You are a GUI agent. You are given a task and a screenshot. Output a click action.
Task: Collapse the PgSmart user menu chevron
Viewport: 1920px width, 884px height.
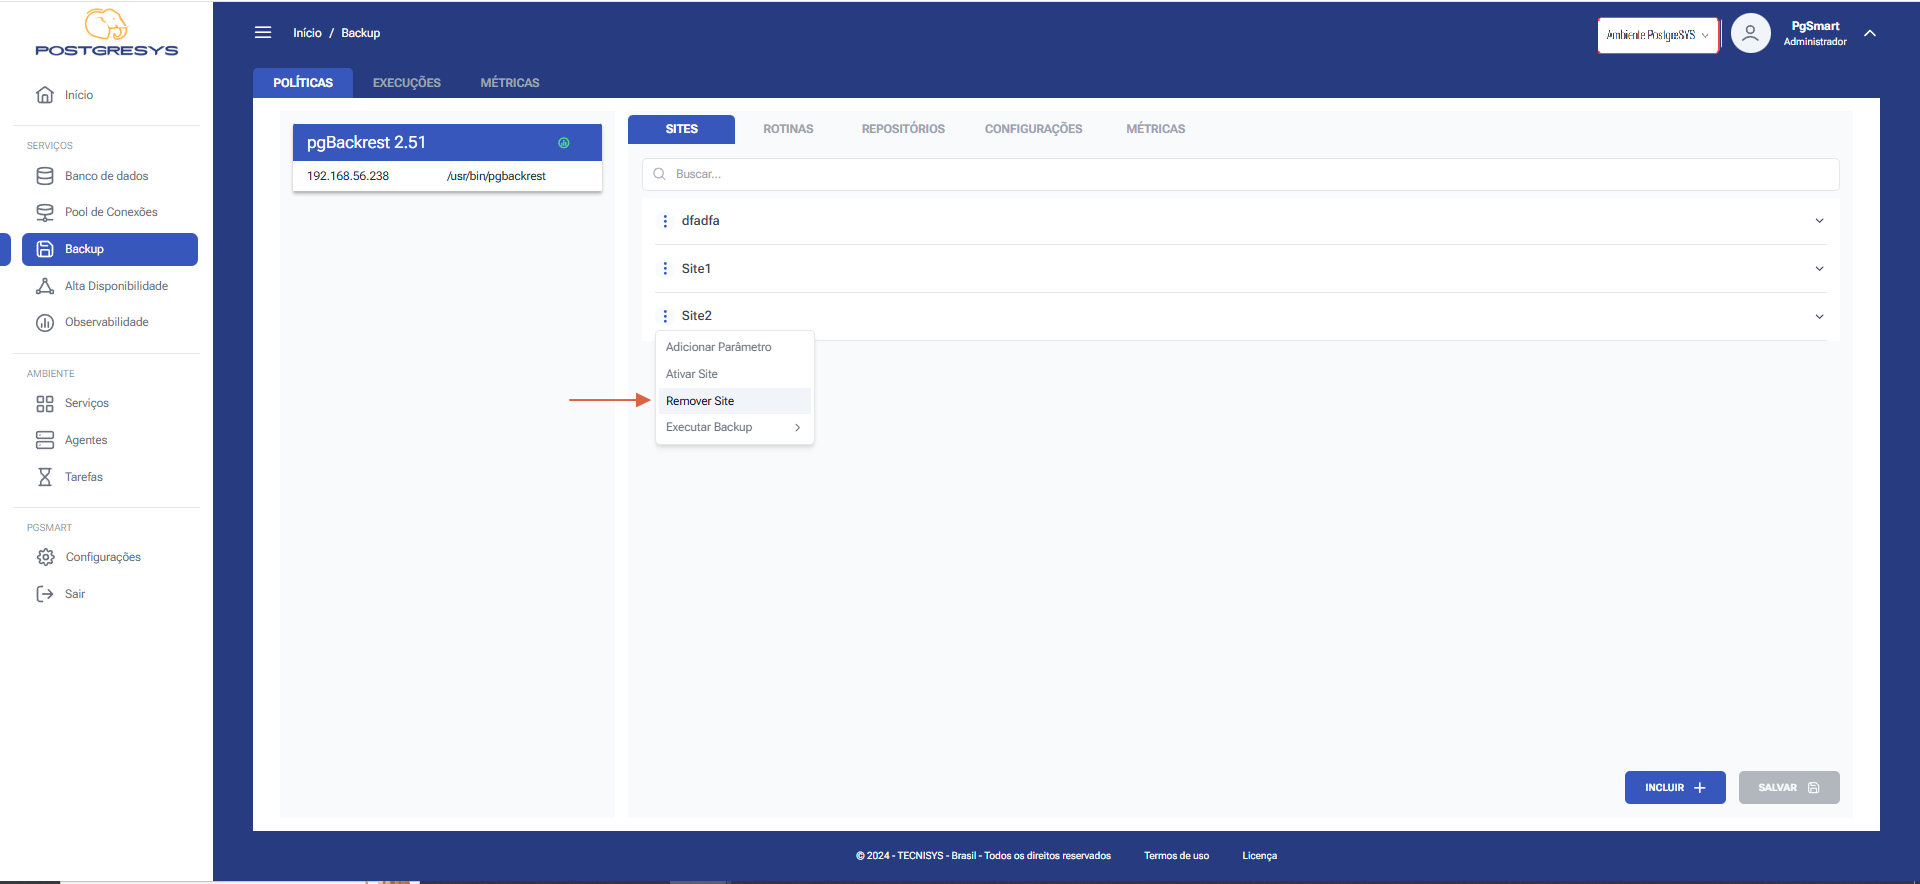(1870, 33)
